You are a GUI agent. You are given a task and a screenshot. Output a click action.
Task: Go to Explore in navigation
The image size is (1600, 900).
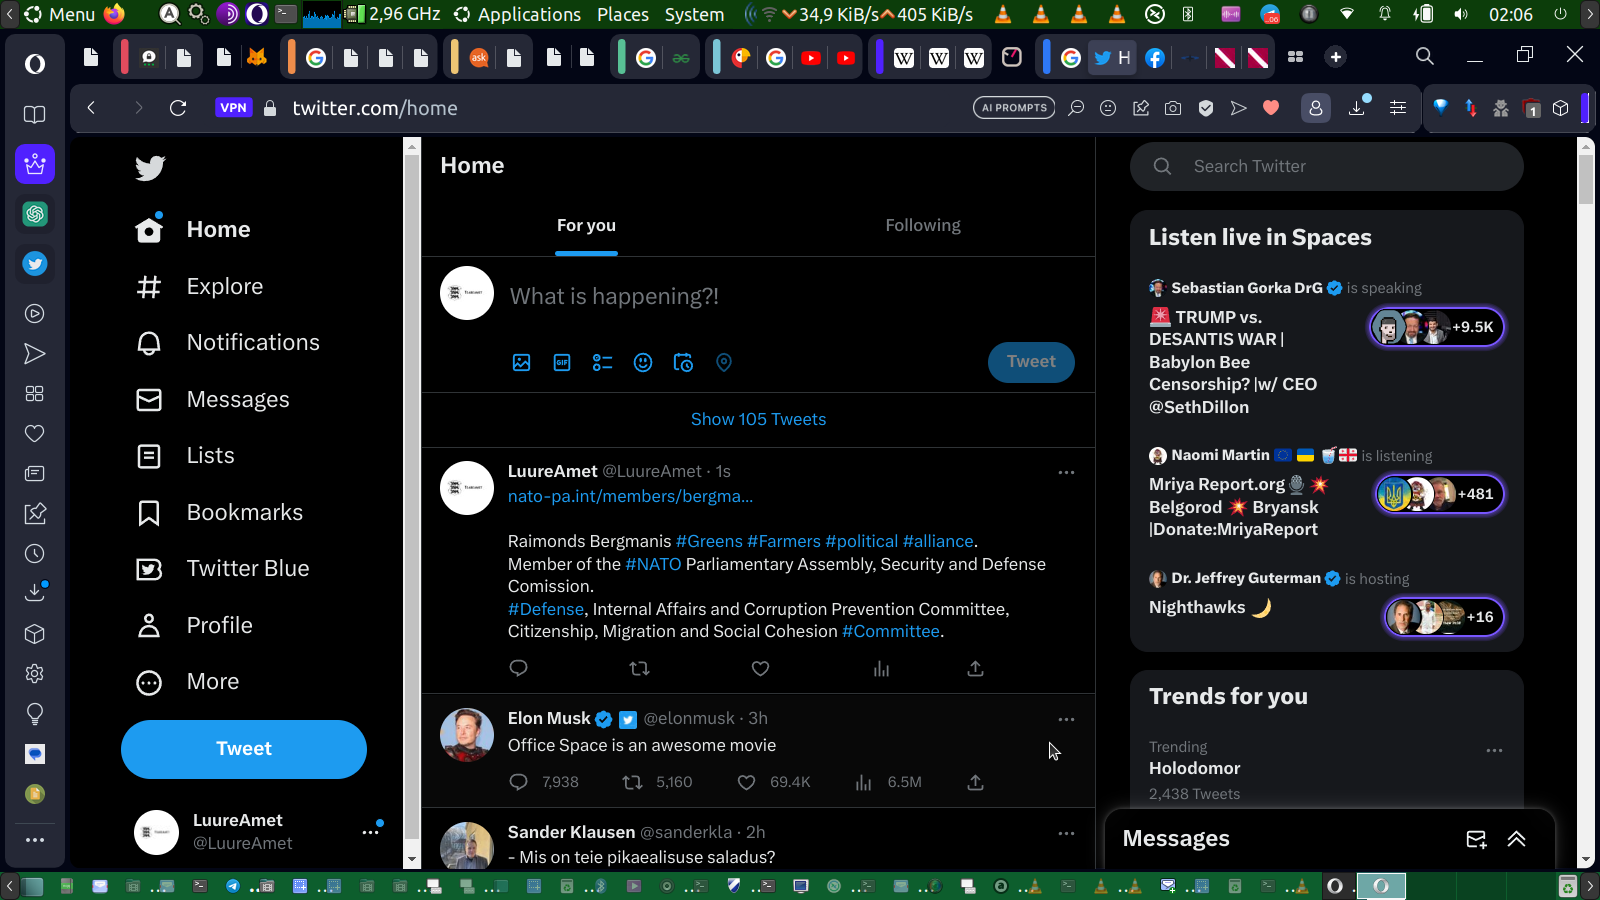200,287
